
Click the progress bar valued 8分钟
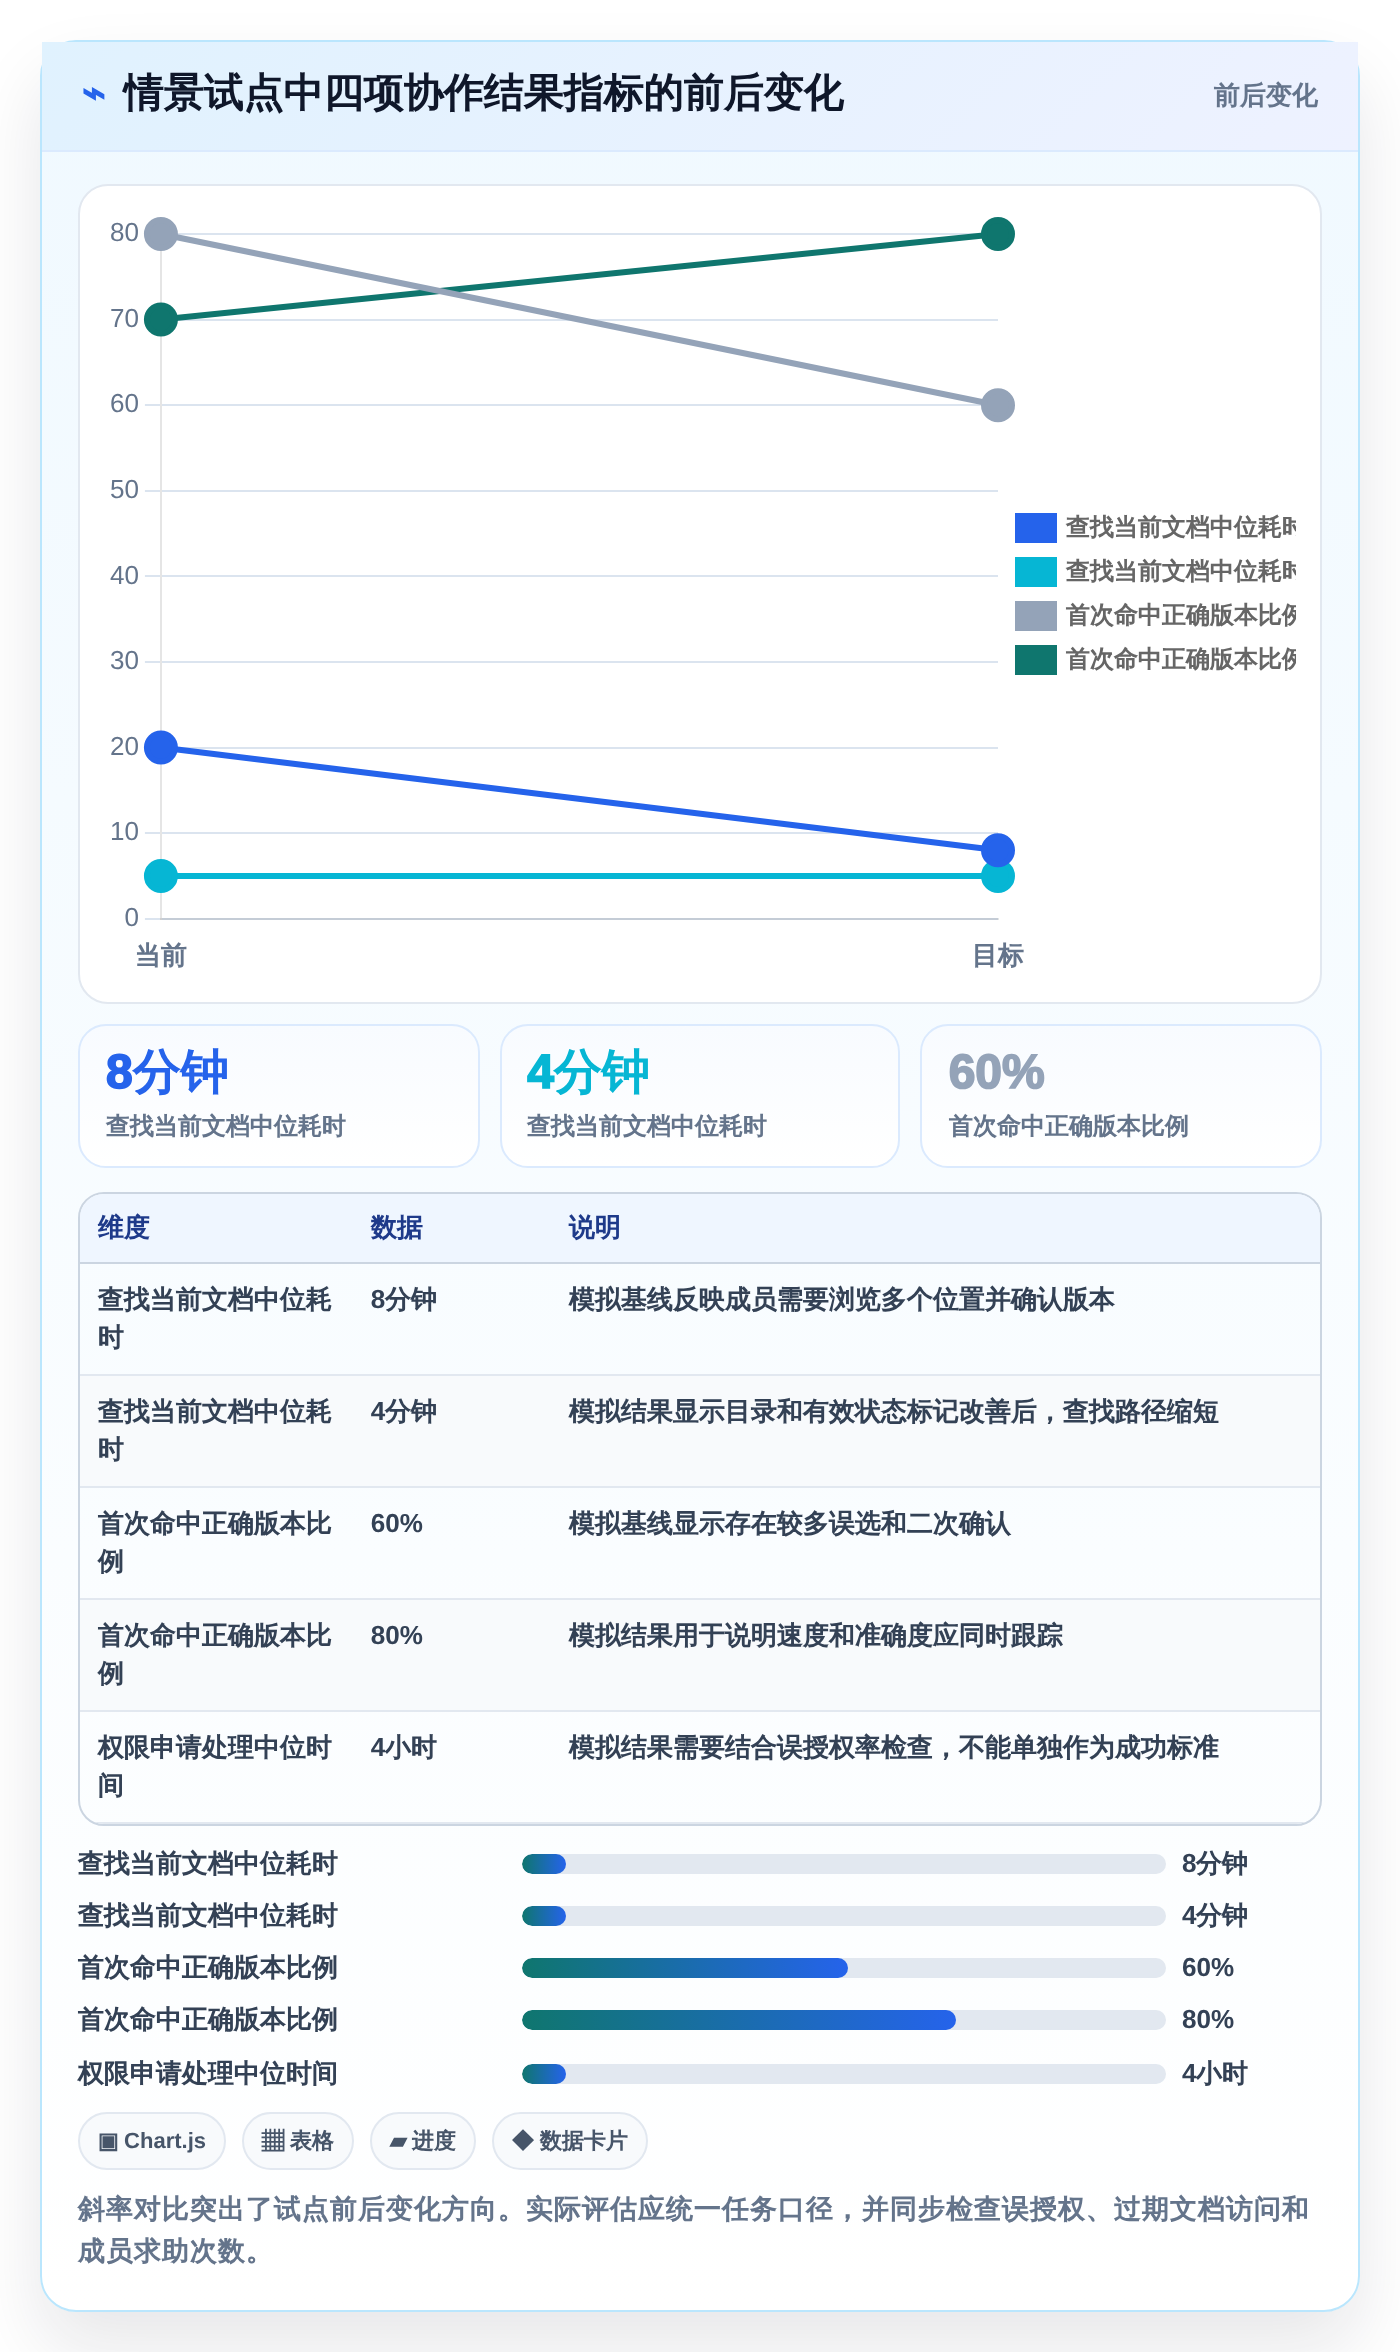pyautogui.click(x=844, y=1864)
